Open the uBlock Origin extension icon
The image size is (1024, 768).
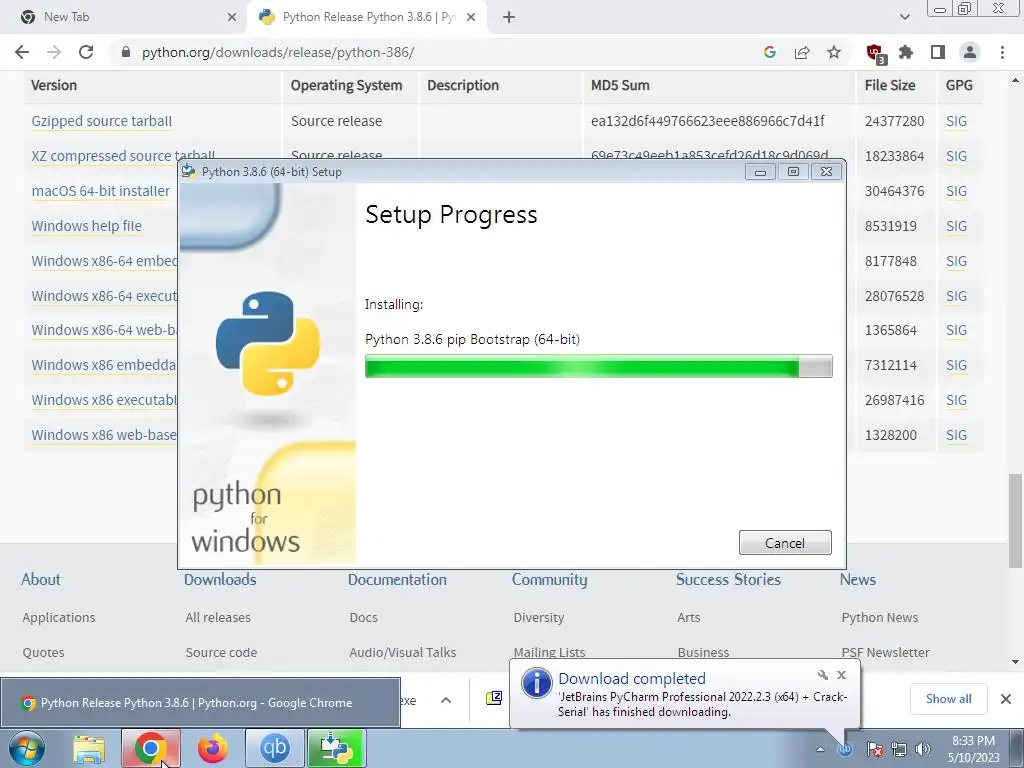(x=875, y=53)
